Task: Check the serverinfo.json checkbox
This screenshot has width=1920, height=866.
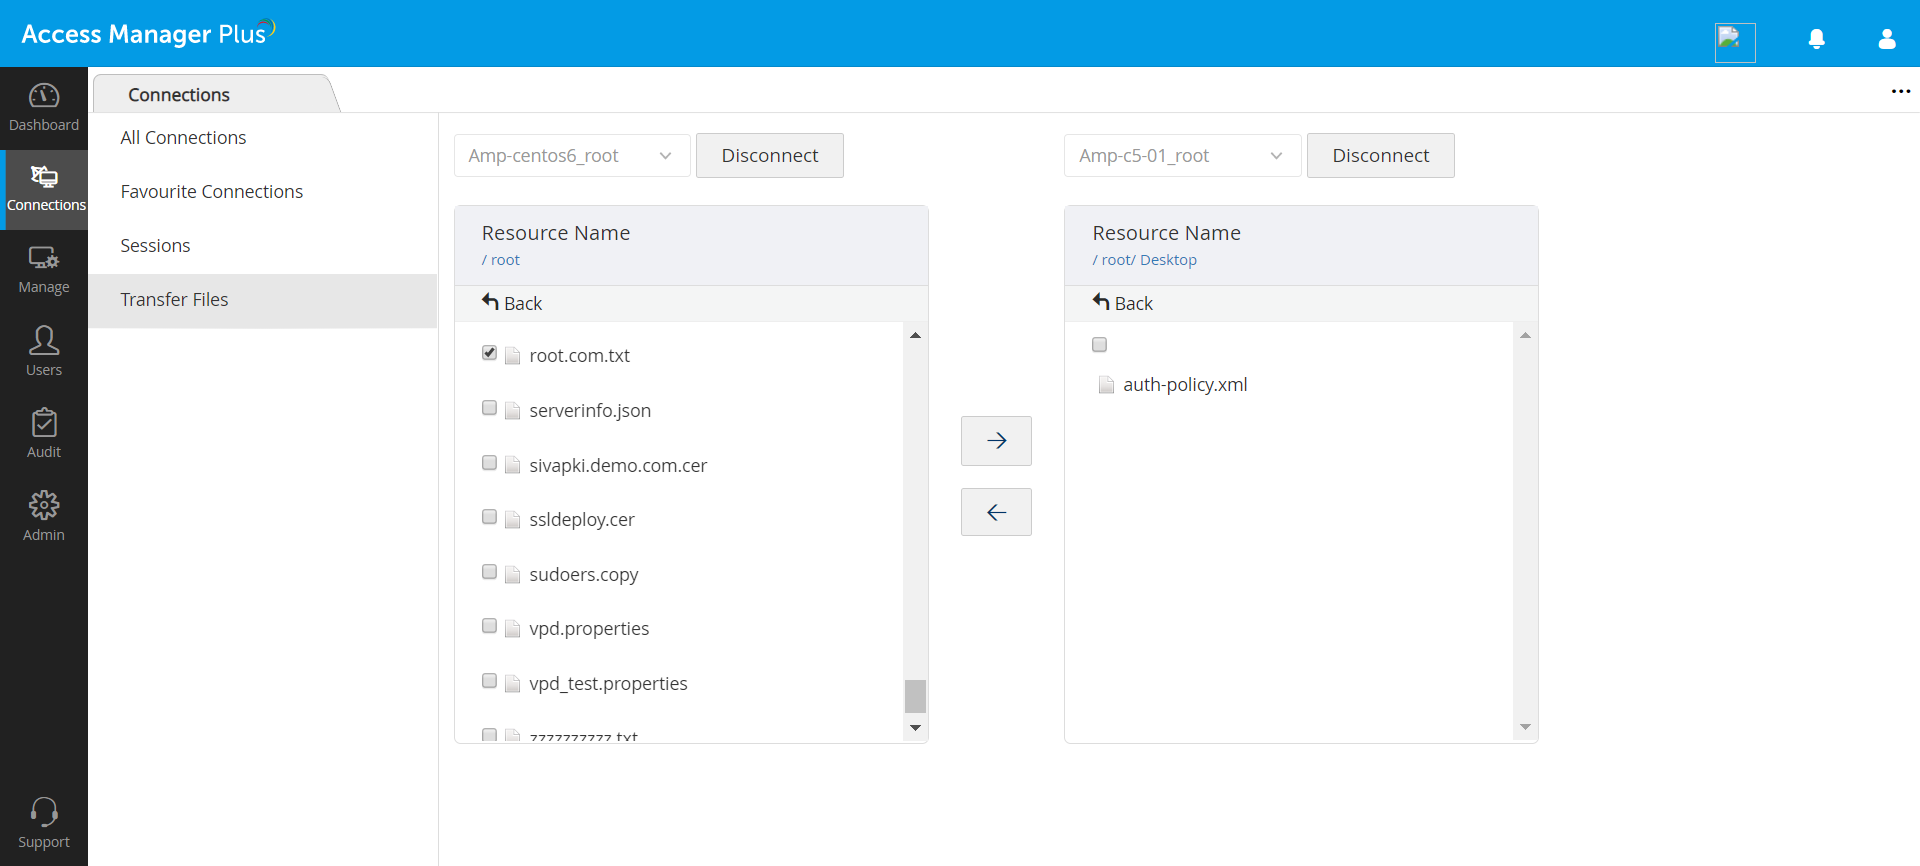Action: pyautogui.click(x=489, y=408)
